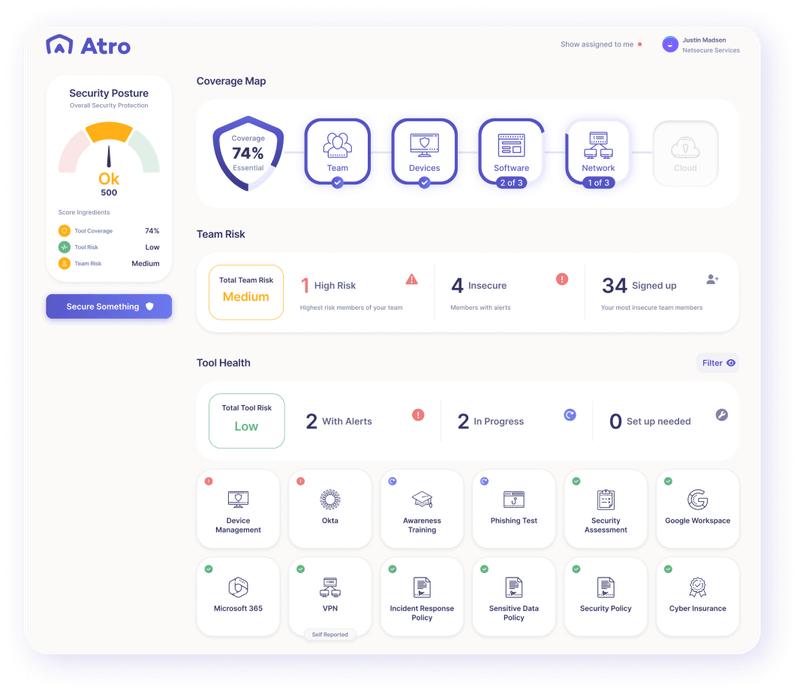This screenshot has height=693, width=800.
Task: Click the red alert badge on Device Management
Action: point(209,480)
